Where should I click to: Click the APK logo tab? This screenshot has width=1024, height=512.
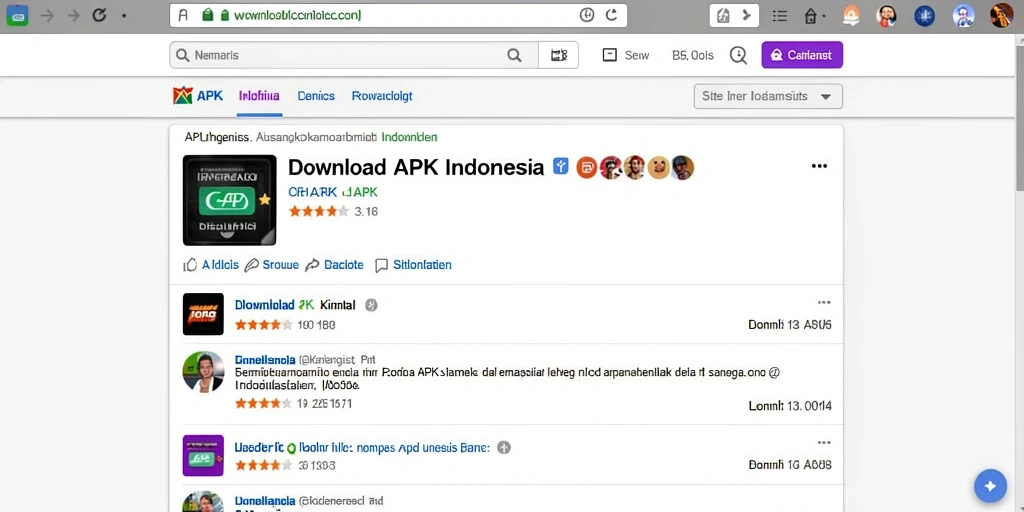pos(198,96)
